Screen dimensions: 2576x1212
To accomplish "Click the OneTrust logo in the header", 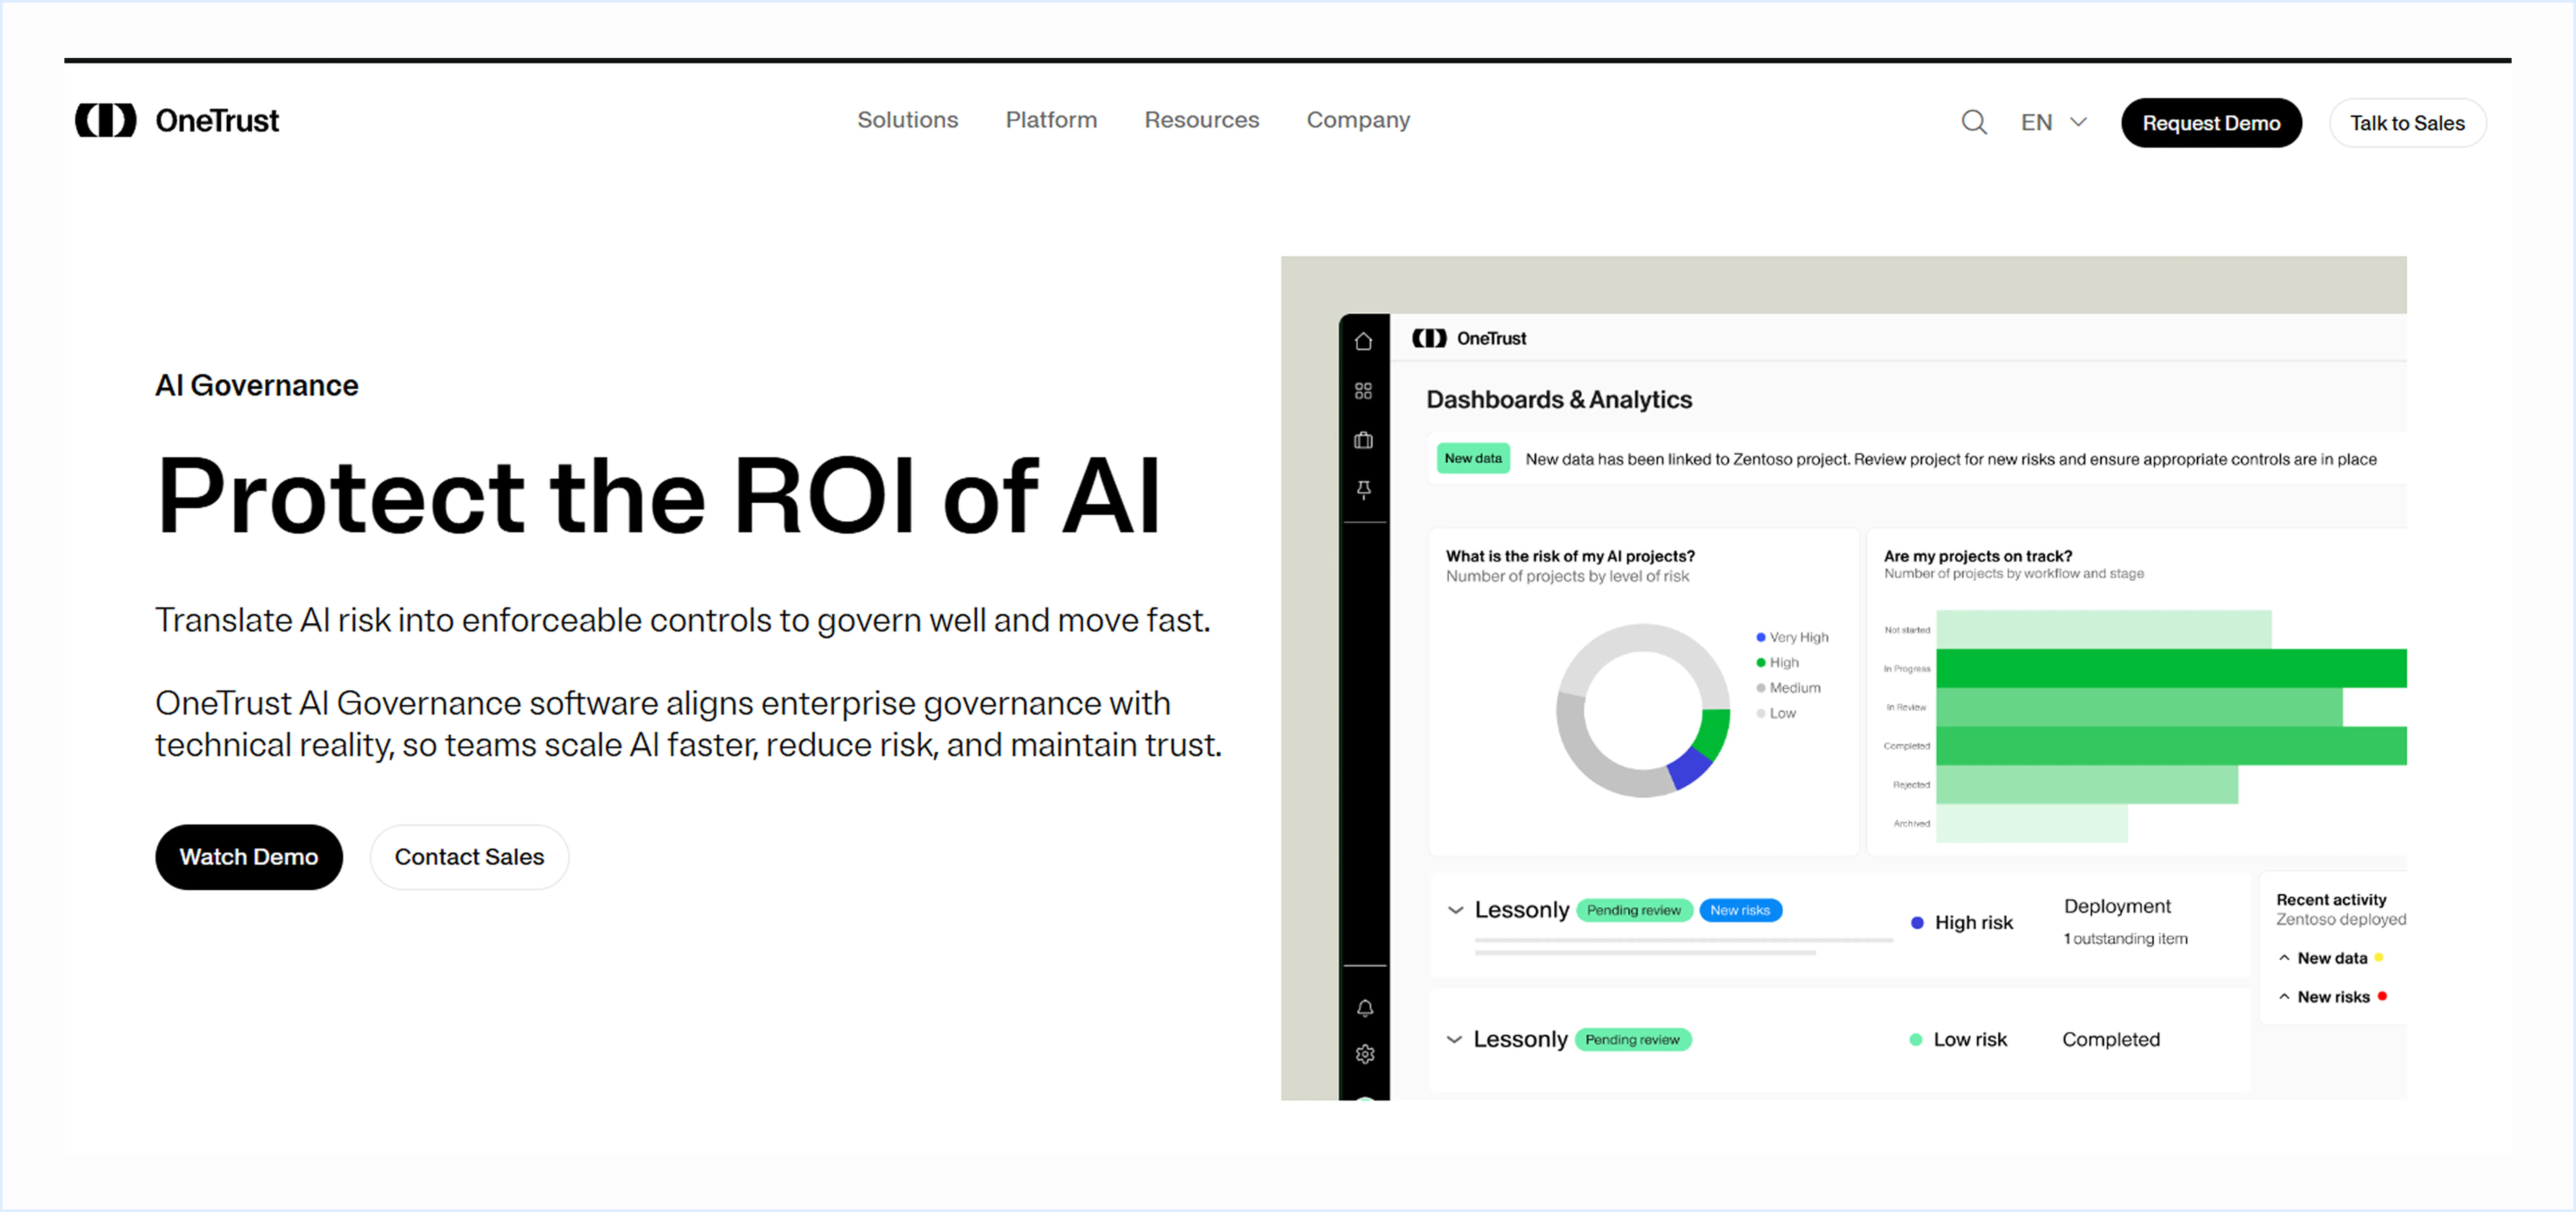I will click(x=177, y=121).
